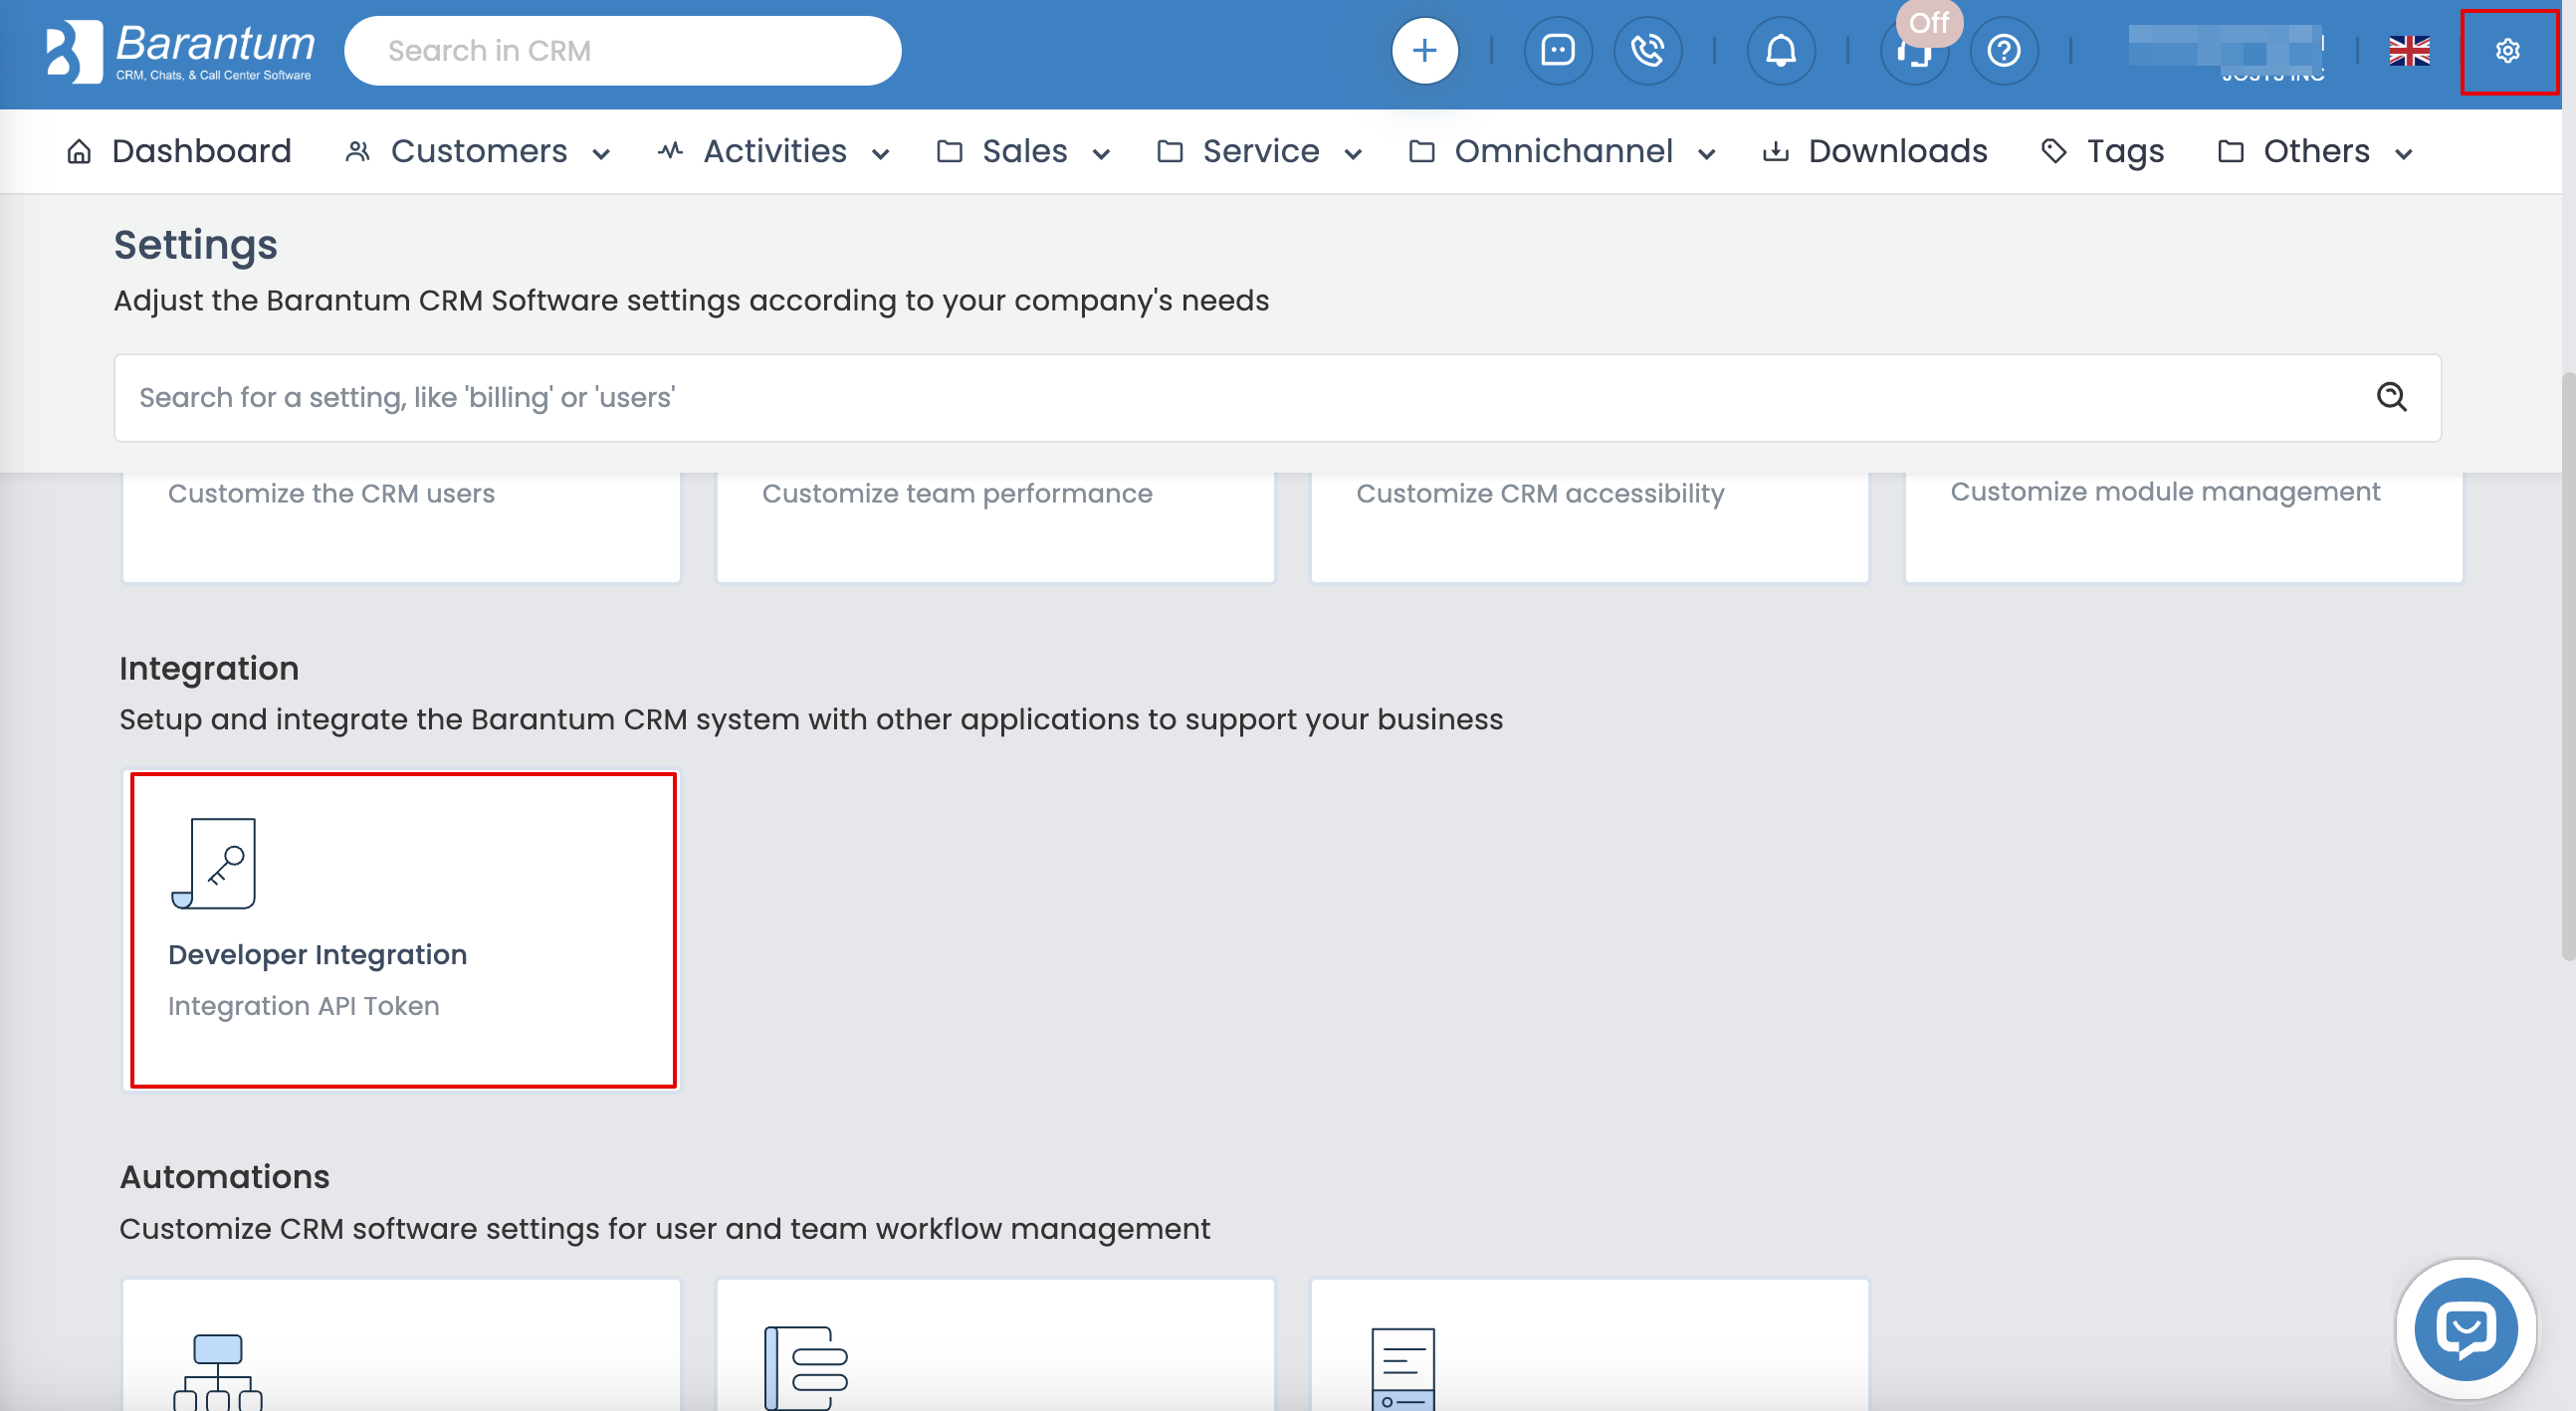Screen dimensions: 2576x1411
Task: Click the plus quick-add button
Action: 1424,50
